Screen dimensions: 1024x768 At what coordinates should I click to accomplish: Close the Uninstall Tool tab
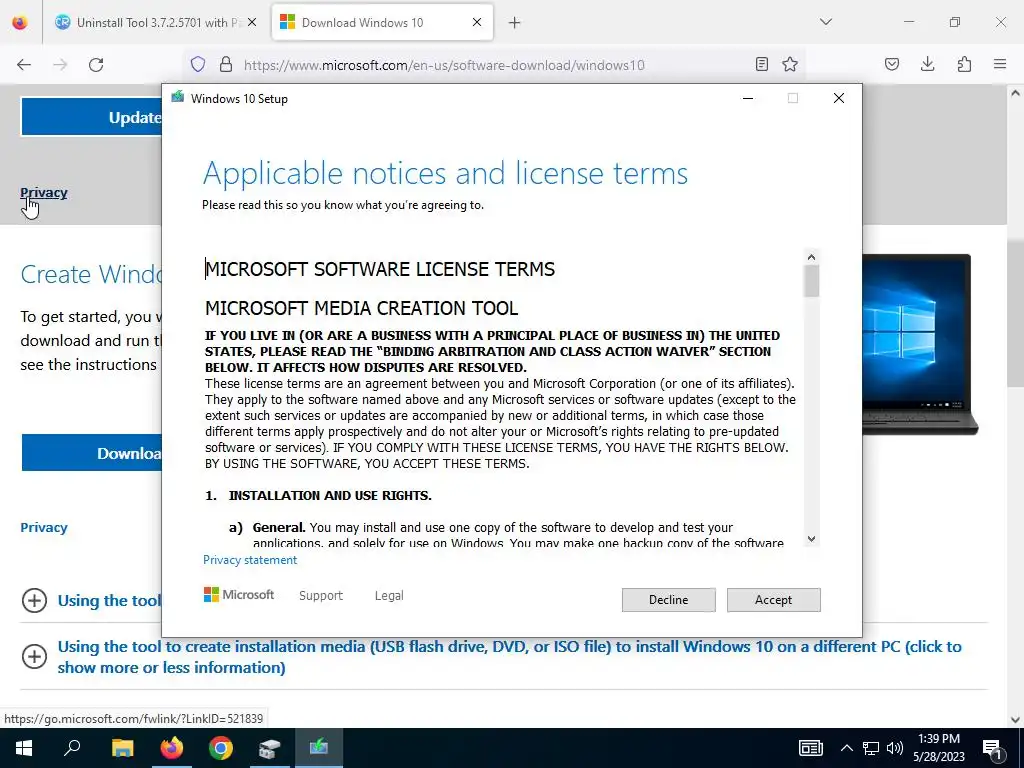coord(252,23)
